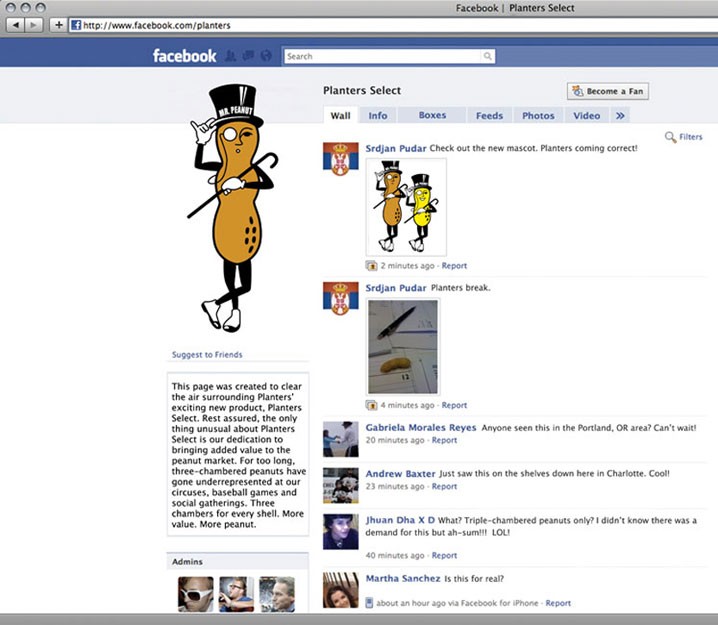This screenshot has height=625, width=718.
Task: Click the Facebook favicon in the address bar
Action: click(76, 25)
